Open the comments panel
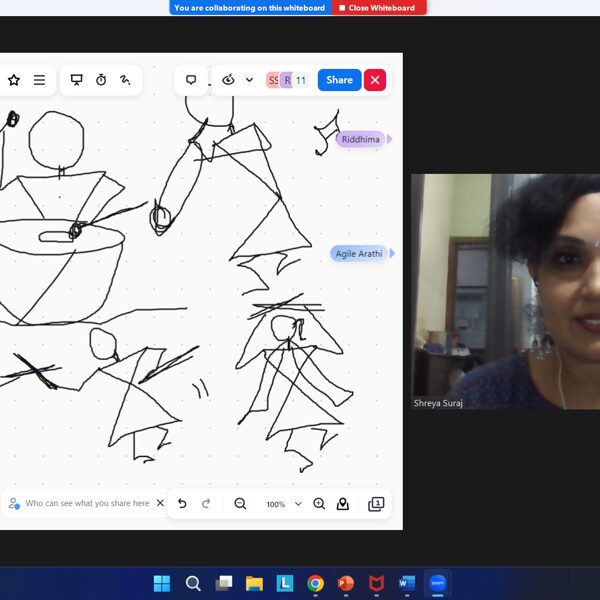 (x=191, y=80)
